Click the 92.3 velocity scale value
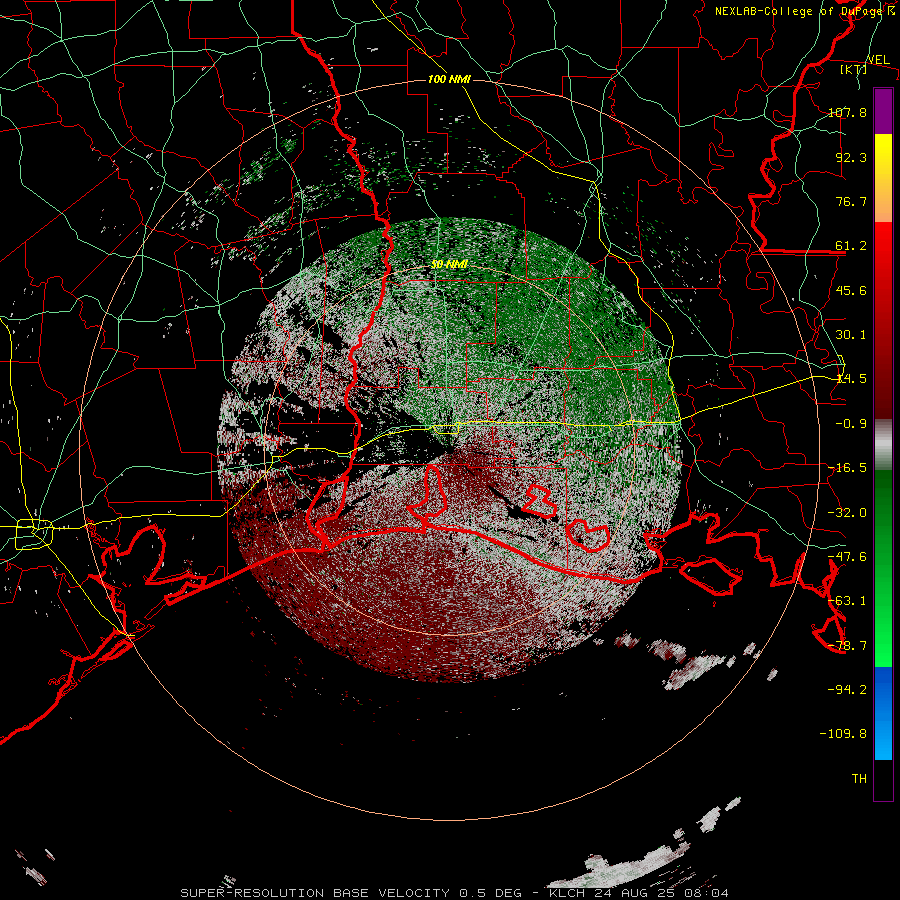900x900 pixels. click(x=851, y=157)
